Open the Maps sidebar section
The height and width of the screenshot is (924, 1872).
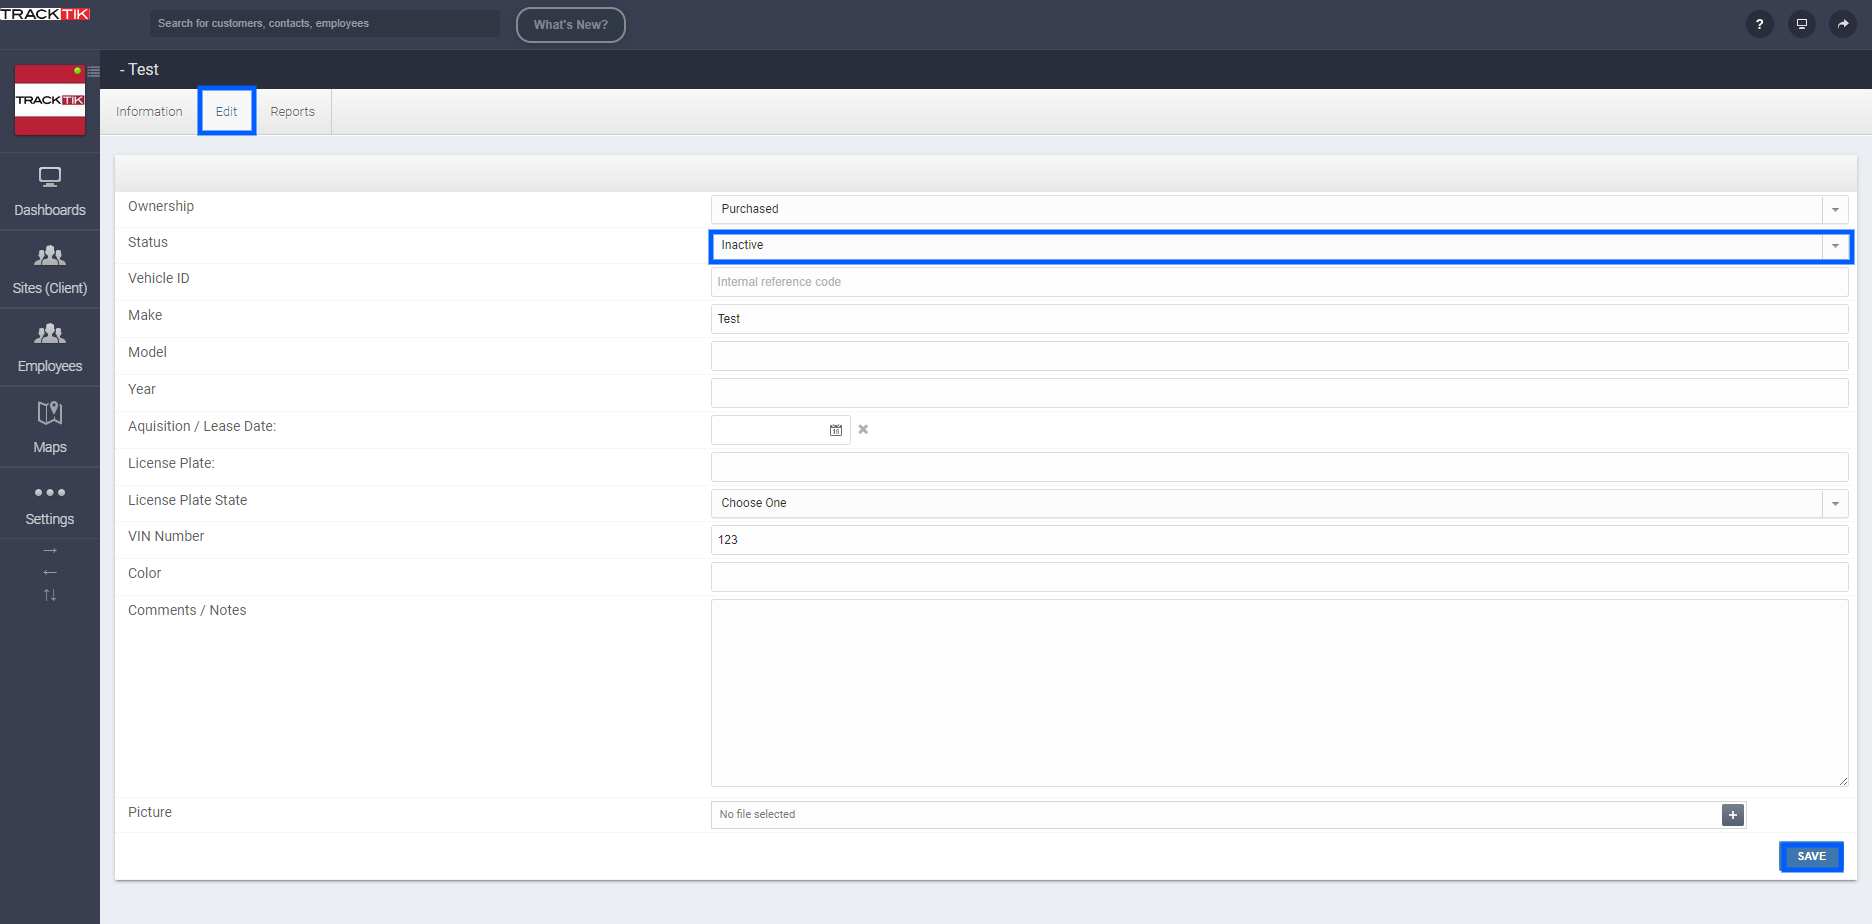tap(50, 427)
